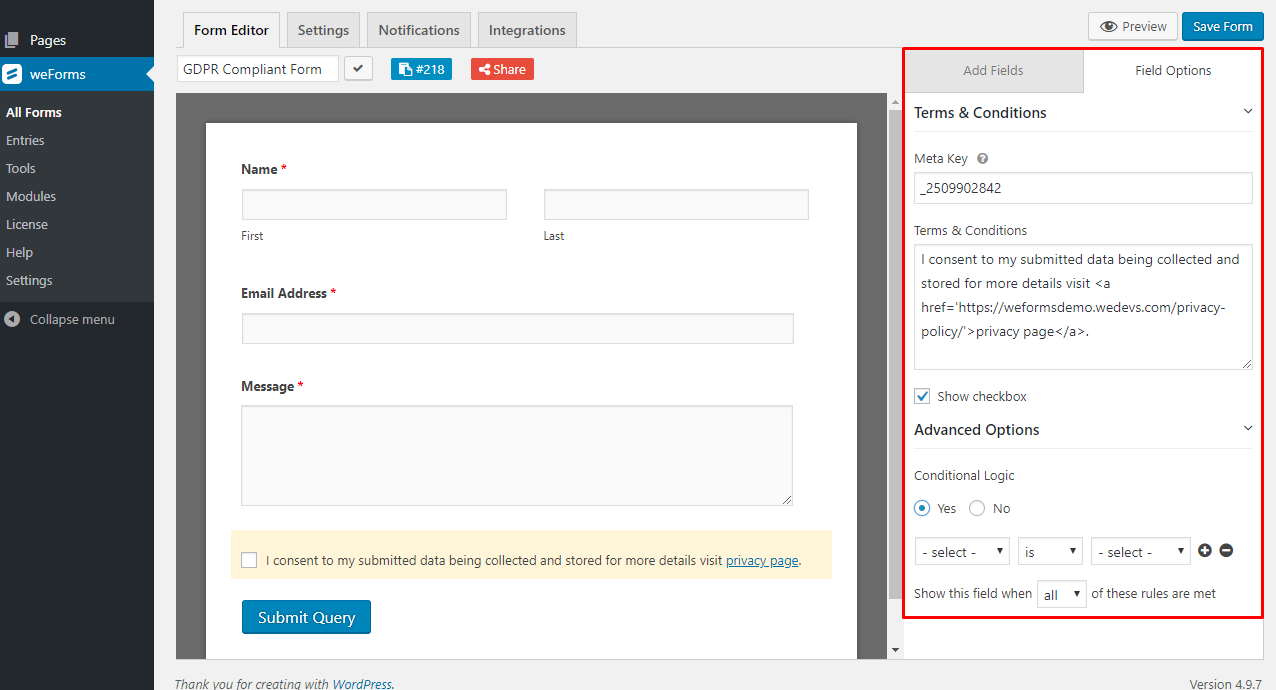Tick the consent checkbox in form preview

[249, 560]
